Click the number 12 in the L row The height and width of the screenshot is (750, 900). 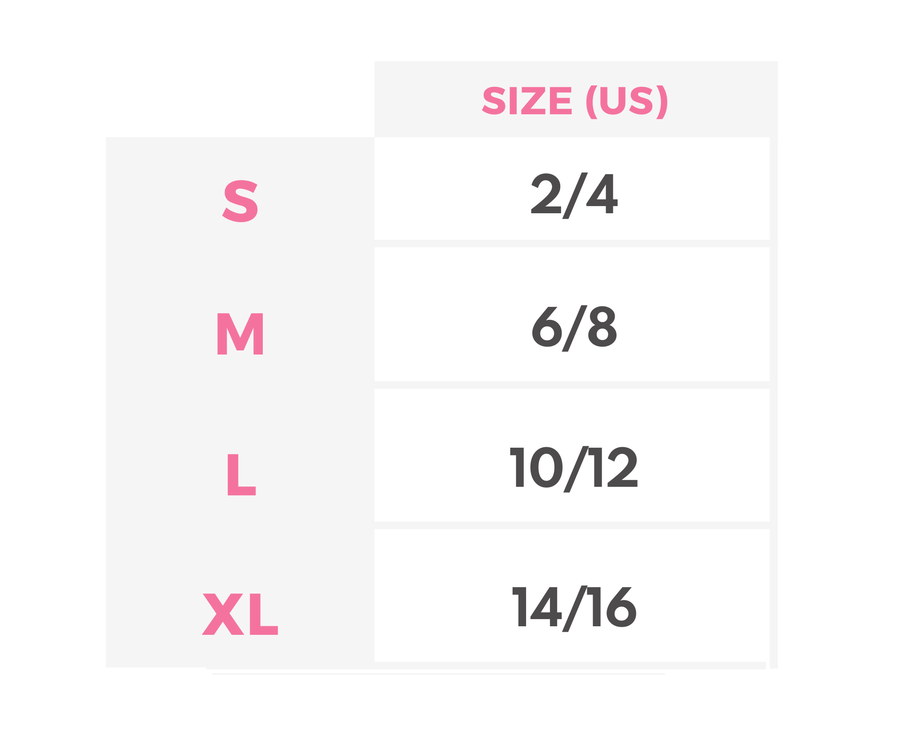611,467
